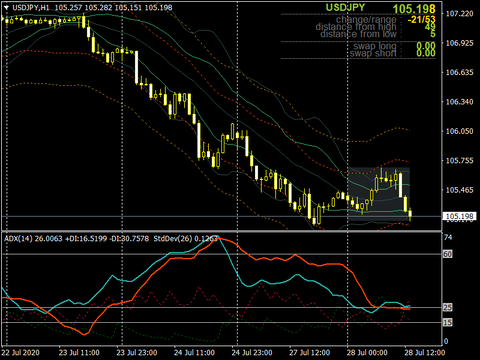Click the indicator level 60 label
The image size is (480, 360).
pos(447,254)
